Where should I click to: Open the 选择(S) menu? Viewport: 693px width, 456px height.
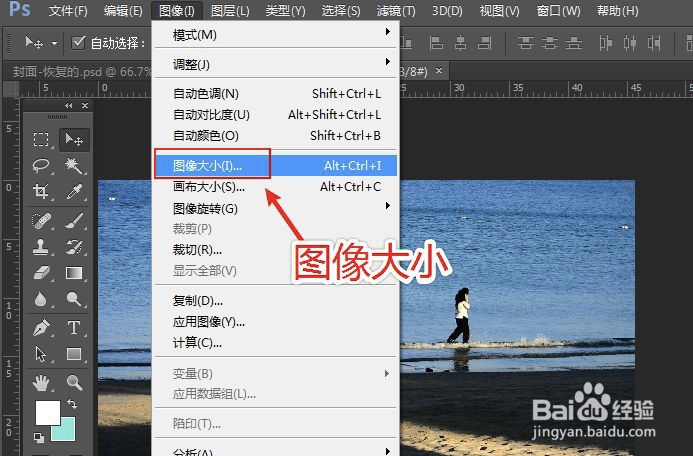(x=341, y=11)
